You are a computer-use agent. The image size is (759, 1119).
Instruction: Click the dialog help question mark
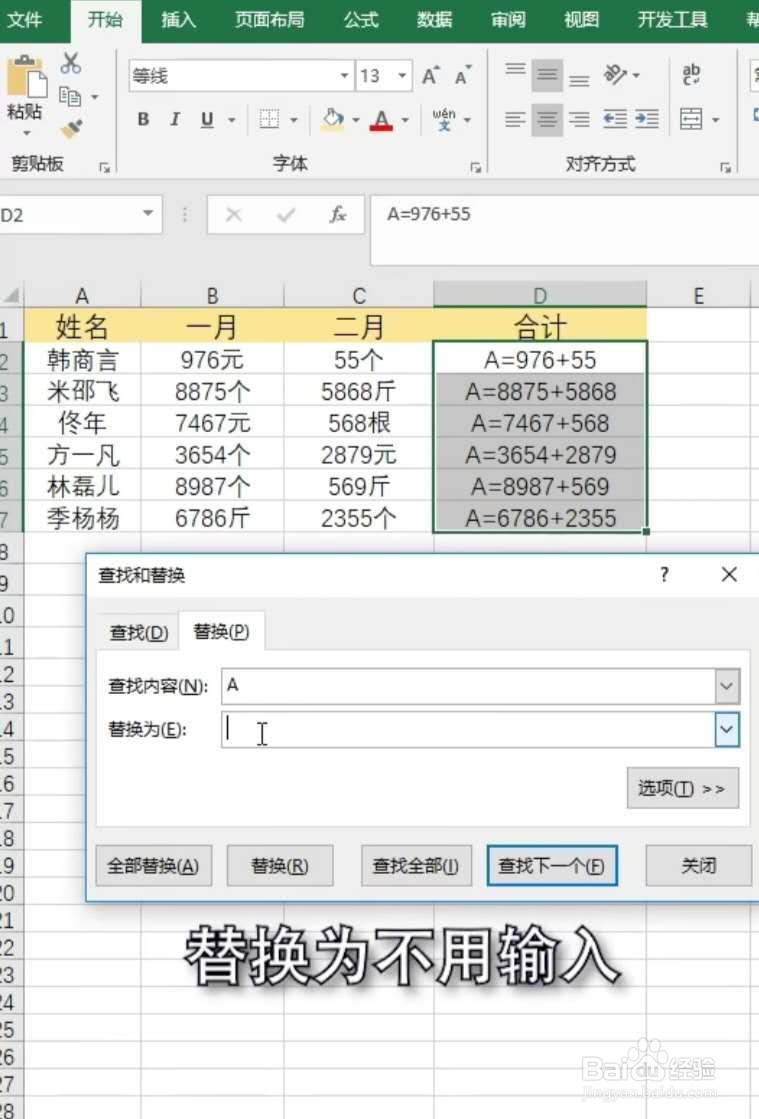(x=664, y=574)
